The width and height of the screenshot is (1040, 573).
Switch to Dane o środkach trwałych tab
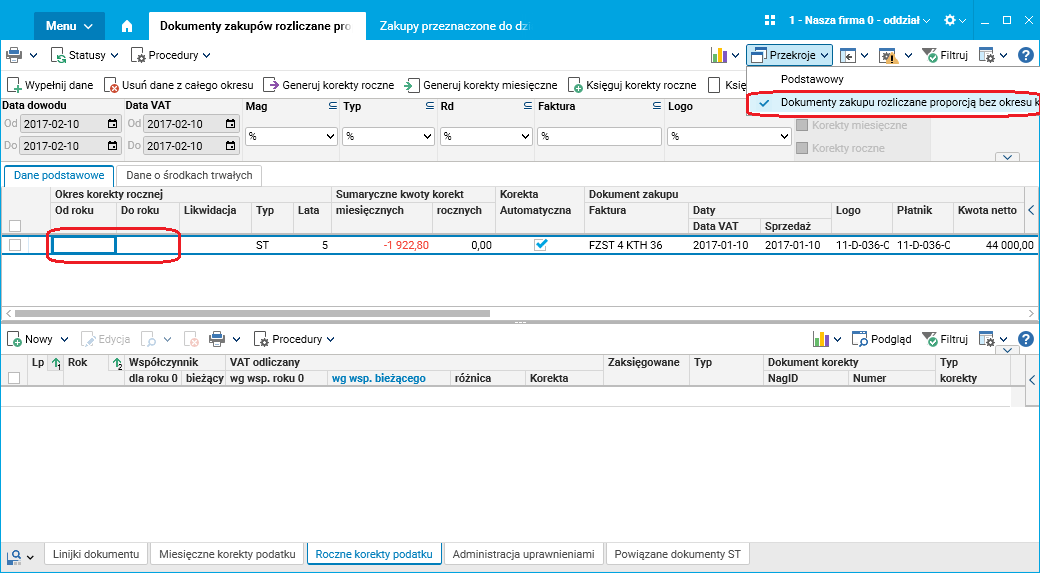tap(189, 176)
